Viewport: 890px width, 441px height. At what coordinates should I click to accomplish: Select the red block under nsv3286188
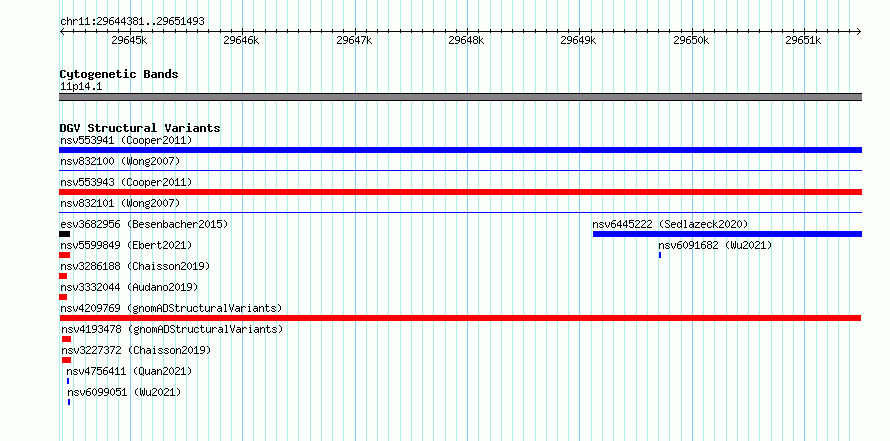[x=63, y=276]
